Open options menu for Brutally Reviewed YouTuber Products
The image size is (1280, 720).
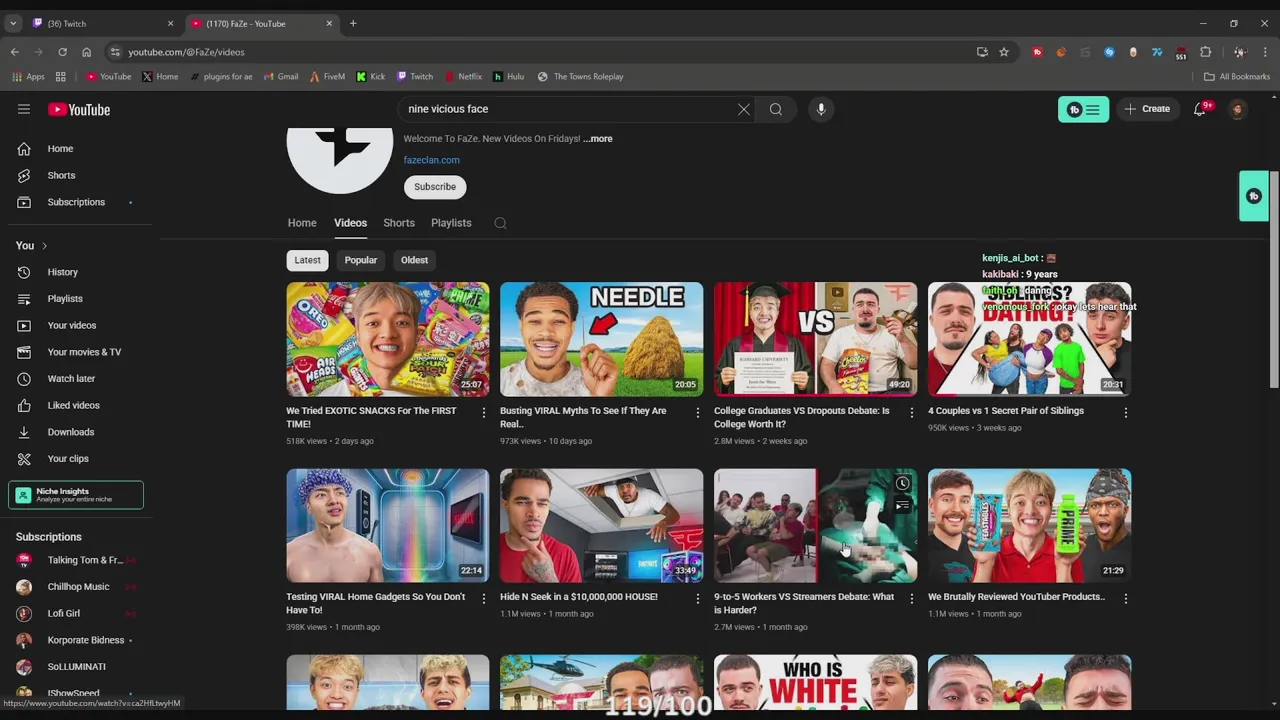(x=1125, y=598)
